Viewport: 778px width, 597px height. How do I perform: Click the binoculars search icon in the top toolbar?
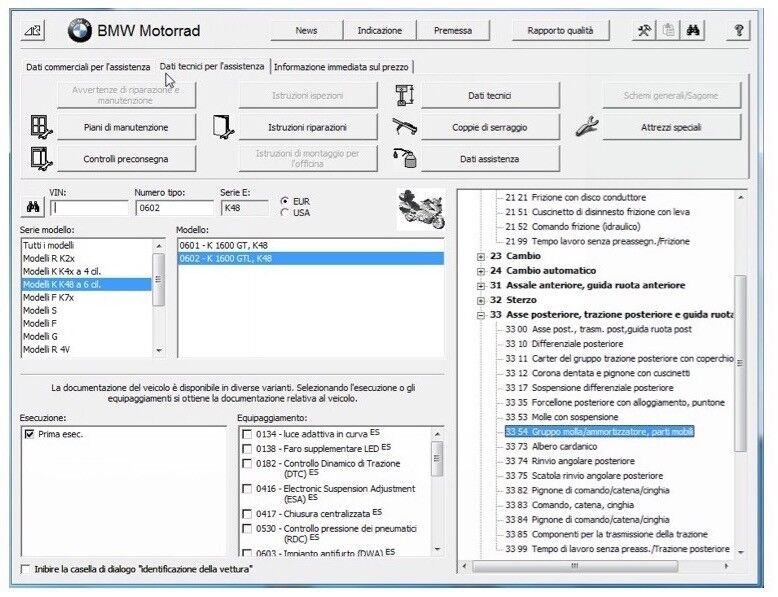pyautogui.click(x=693, y=31)
